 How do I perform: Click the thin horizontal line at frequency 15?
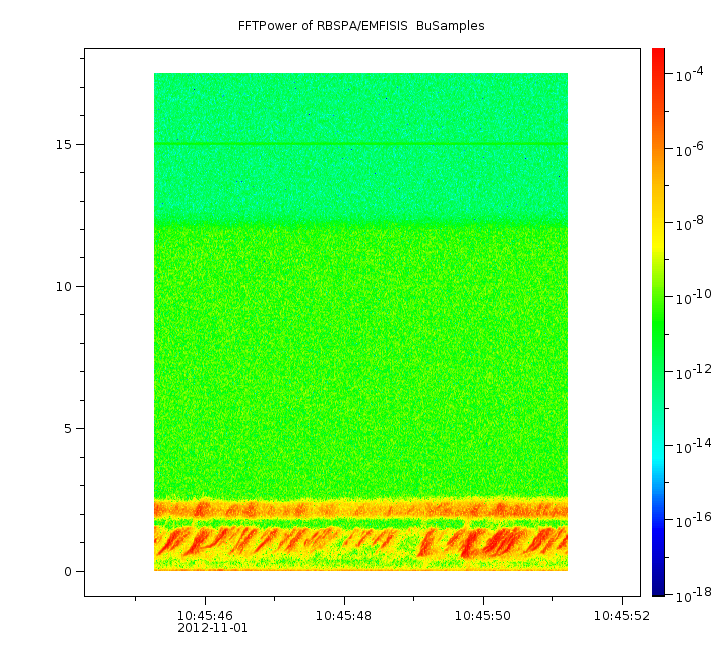coord(360,145)
